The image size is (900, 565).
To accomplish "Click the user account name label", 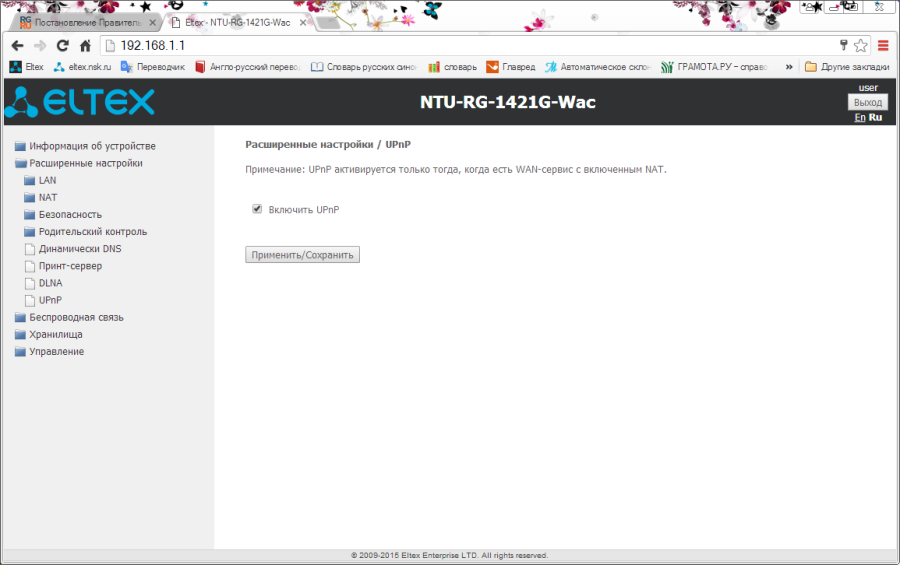I will [868, 88].
